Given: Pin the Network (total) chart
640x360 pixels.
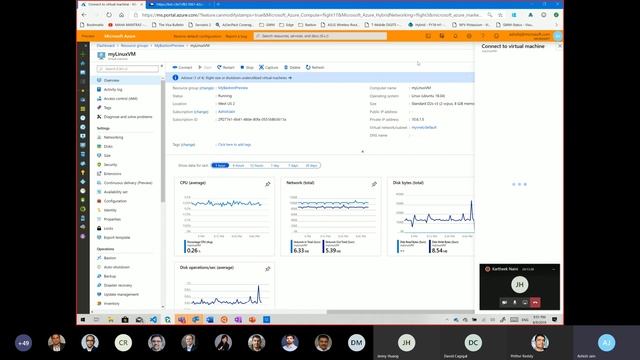Looking at the screenshot, I should coord(374,184).
